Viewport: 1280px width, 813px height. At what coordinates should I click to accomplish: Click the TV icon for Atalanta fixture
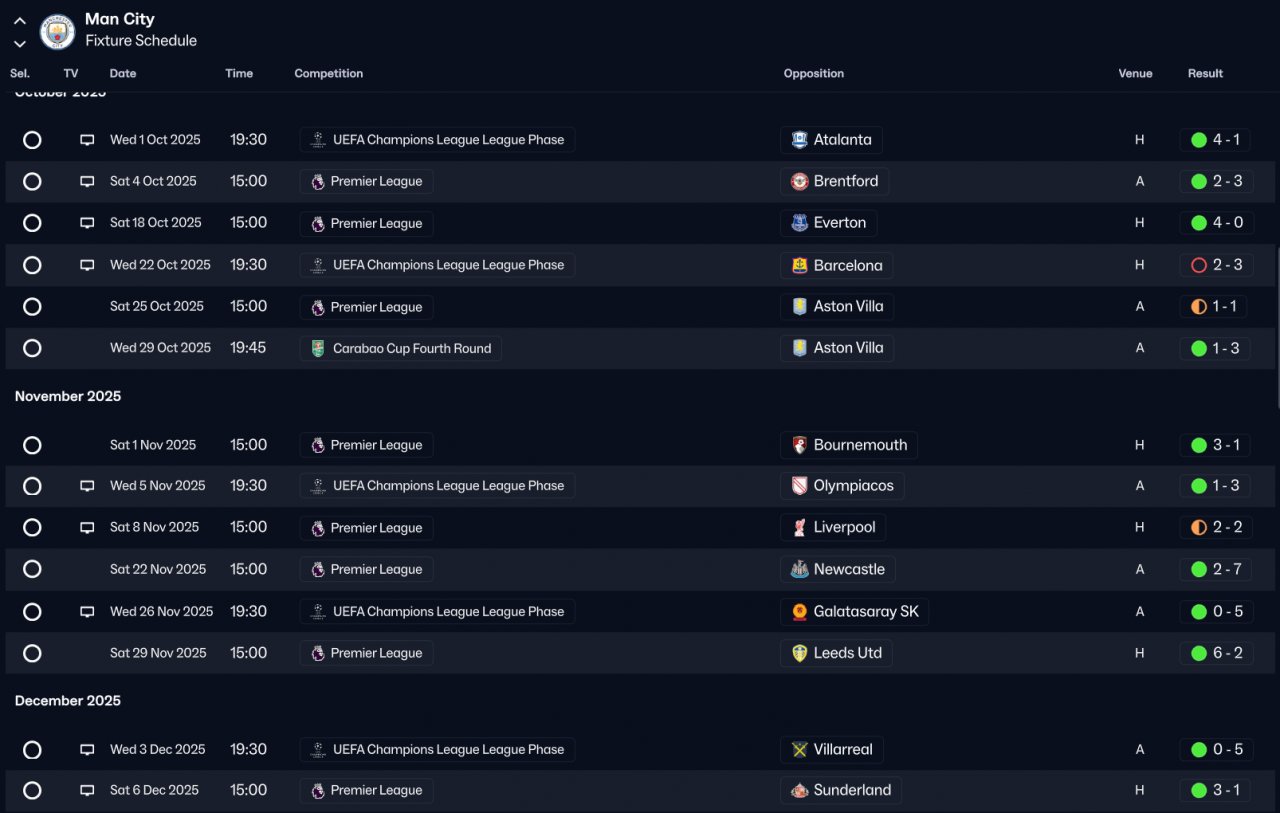click(x=87, y=140)
